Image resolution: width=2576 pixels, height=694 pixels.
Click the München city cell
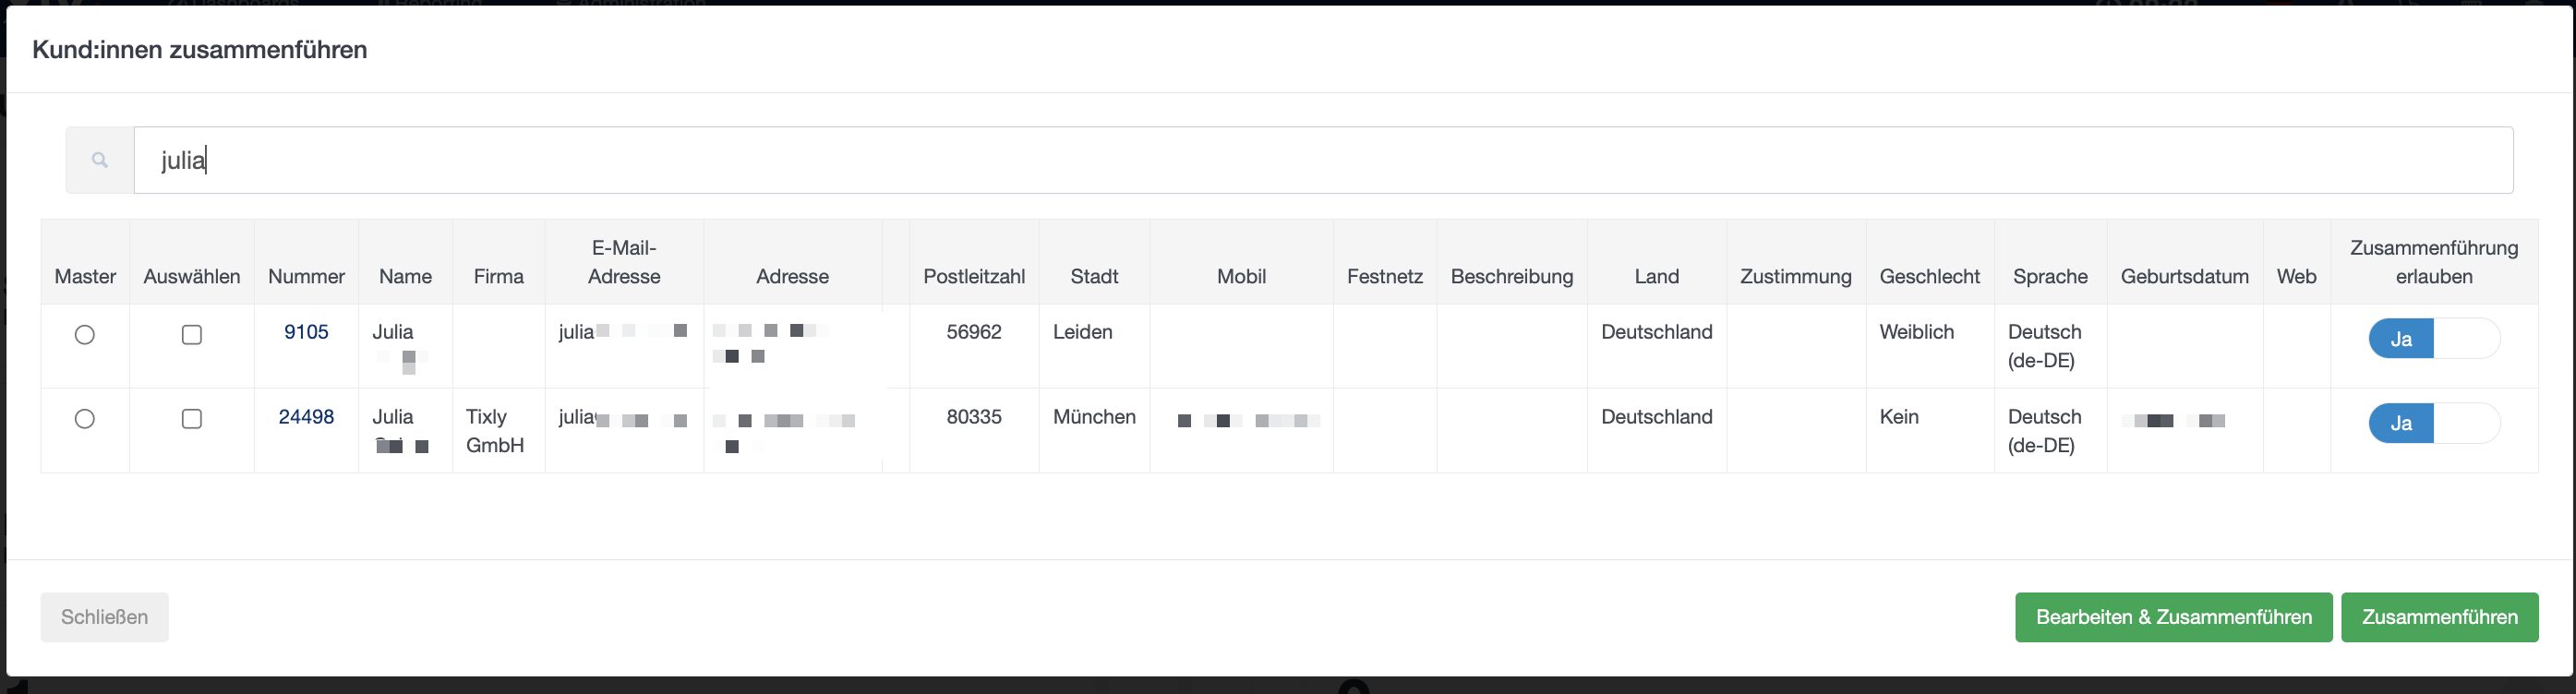(x=1094, y=417)
